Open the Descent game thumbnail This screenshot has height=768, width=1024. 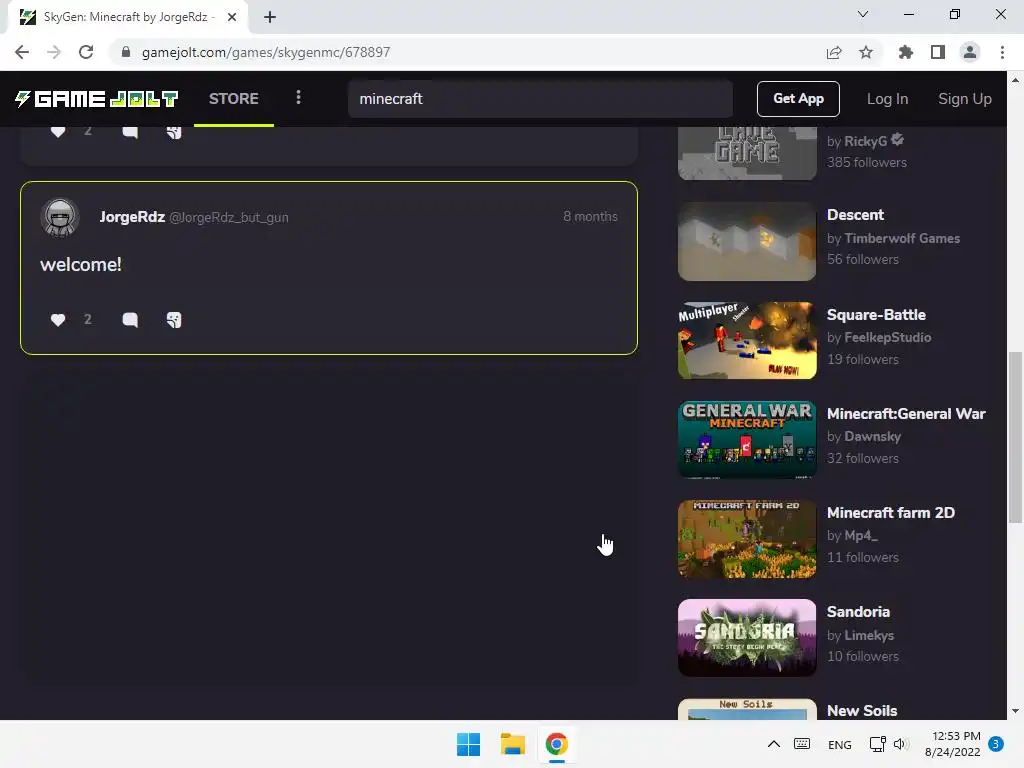click(x=747, y=242)
